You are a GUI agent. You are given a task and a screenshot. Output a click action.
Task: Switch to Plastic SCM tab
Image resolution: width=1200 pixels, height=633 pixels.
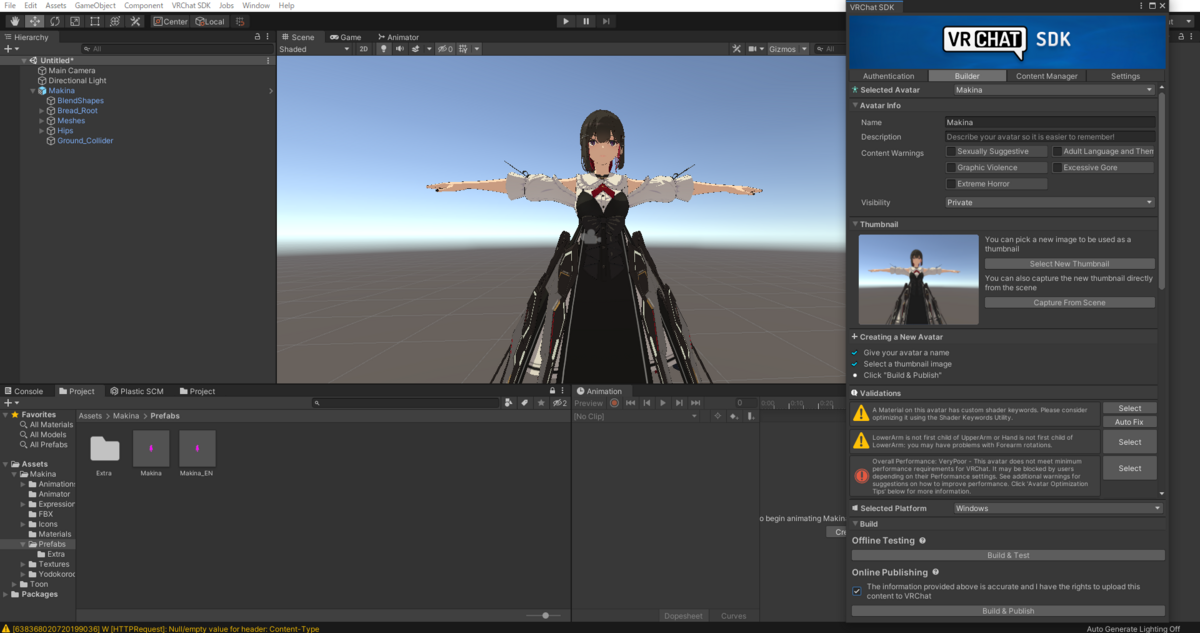[136, 391]
